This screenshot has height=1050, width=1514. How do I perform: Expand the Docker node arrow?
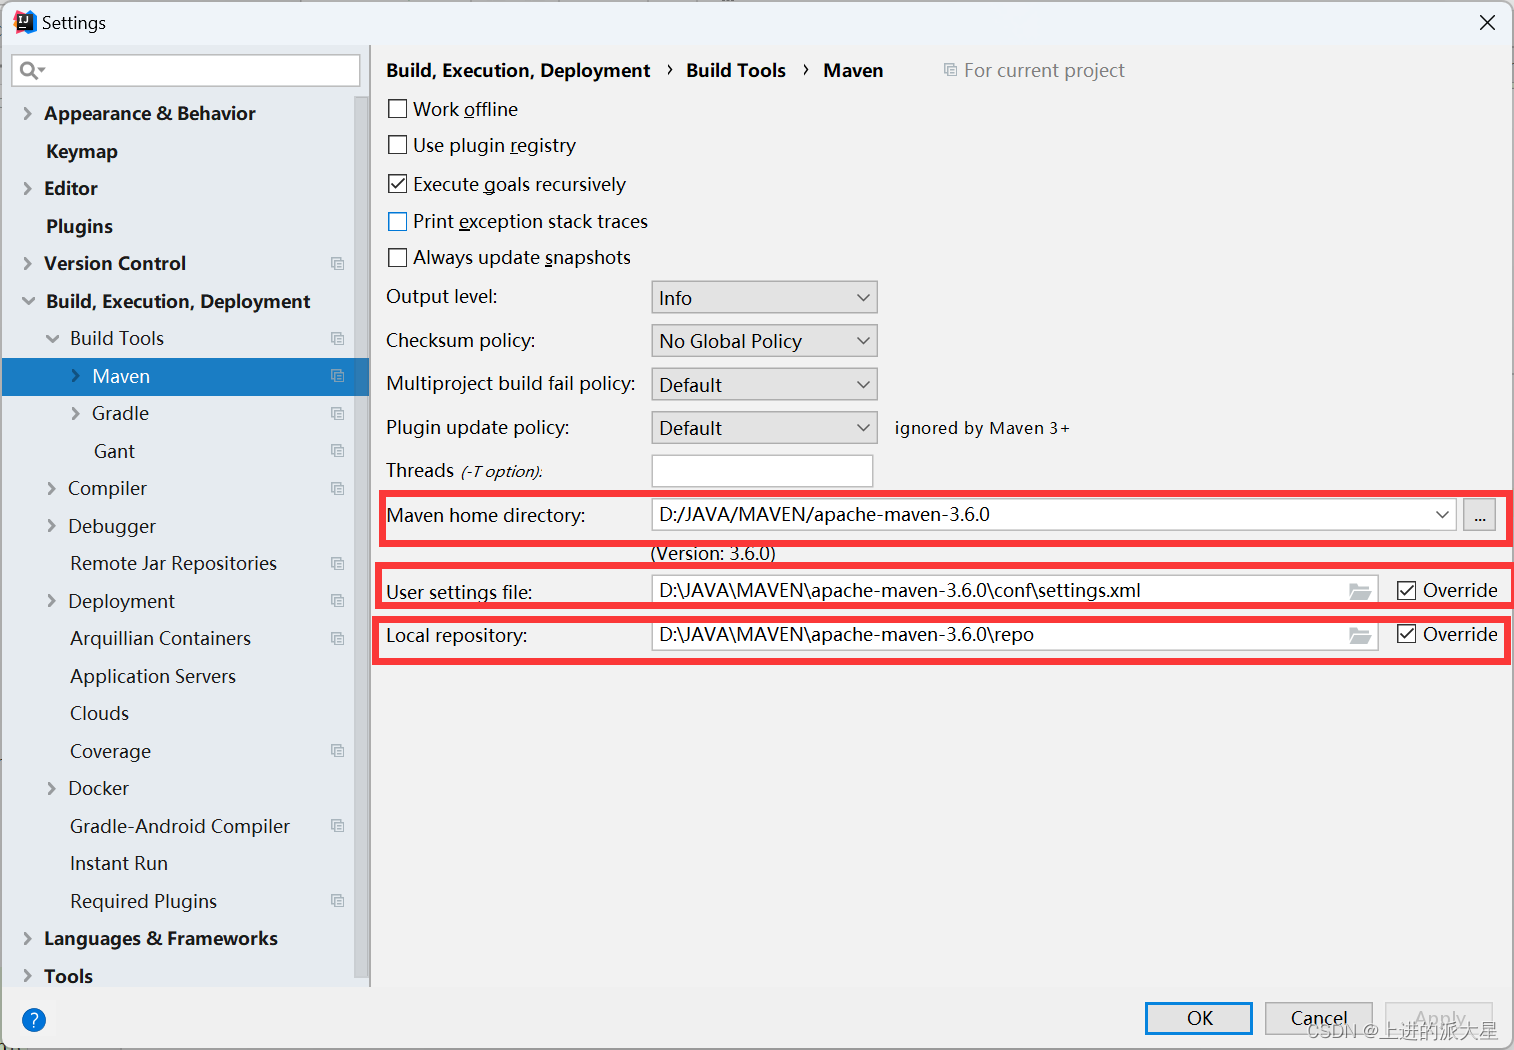point(51,788)
